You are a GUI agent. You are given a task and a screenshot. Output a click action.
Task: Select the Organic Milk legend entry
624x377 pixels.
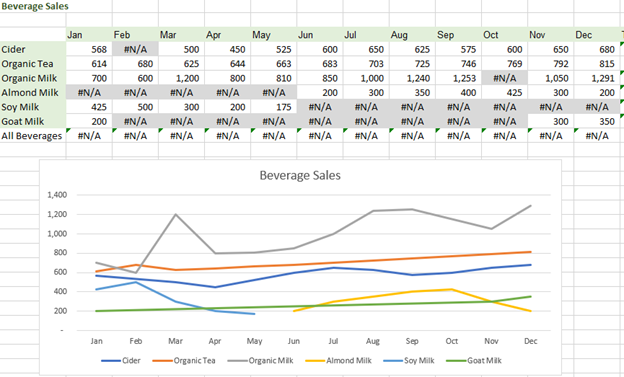tap(260, 360)
